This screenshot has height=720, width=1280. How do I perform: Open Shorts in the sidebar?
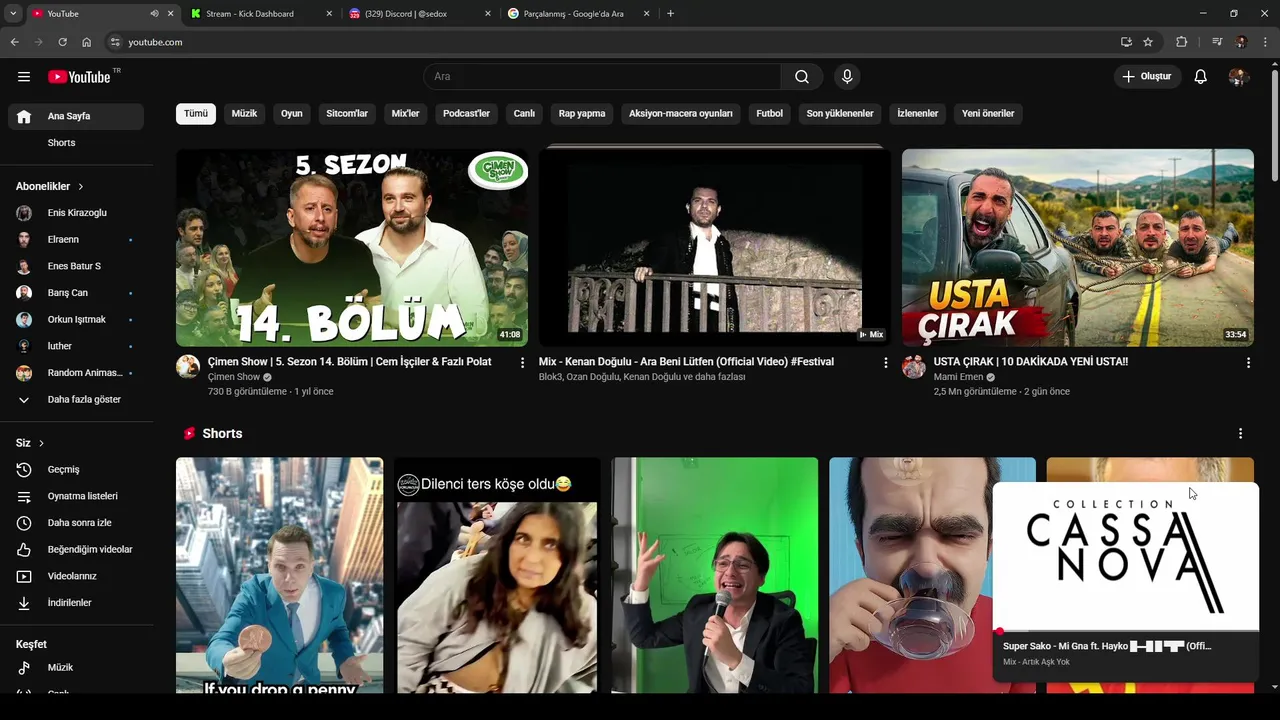click(76, 143)
